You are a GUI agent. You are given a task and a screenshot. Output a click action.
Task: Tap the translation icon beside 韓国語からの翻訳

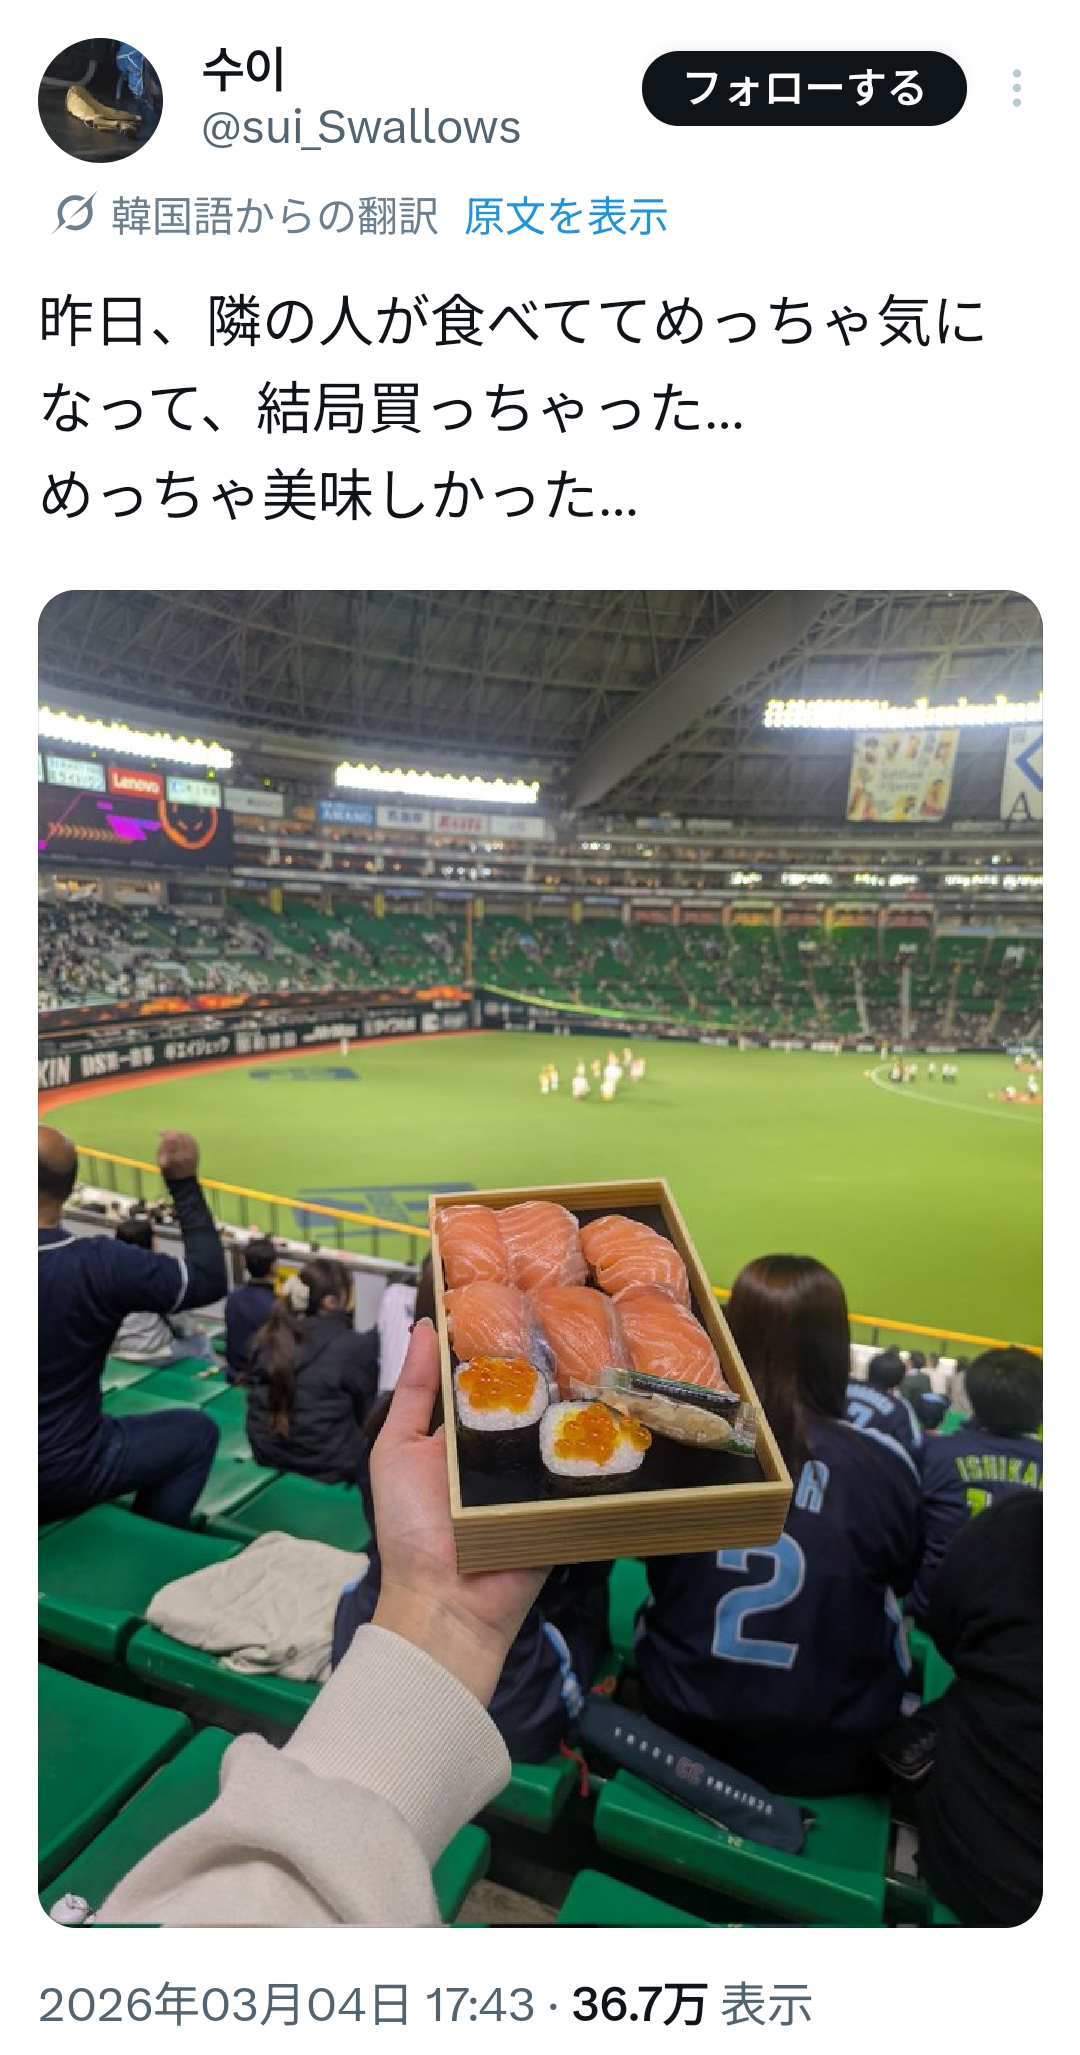73,214
